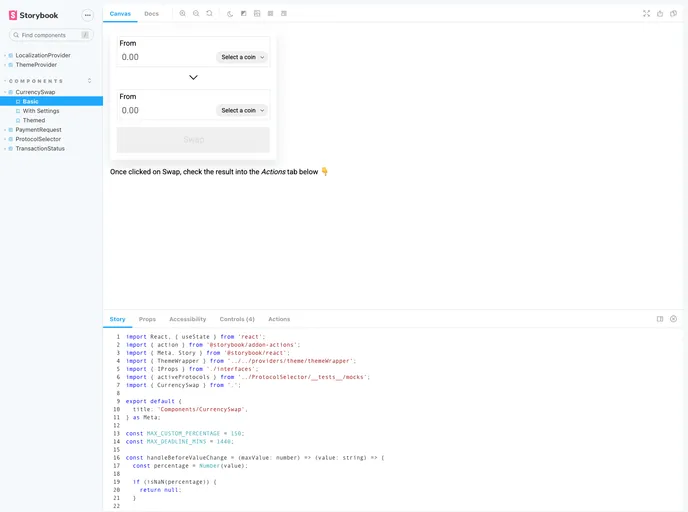
Task: Expand the PaymentRequest component
Action: pyautogui.click(x=38, y=130)
